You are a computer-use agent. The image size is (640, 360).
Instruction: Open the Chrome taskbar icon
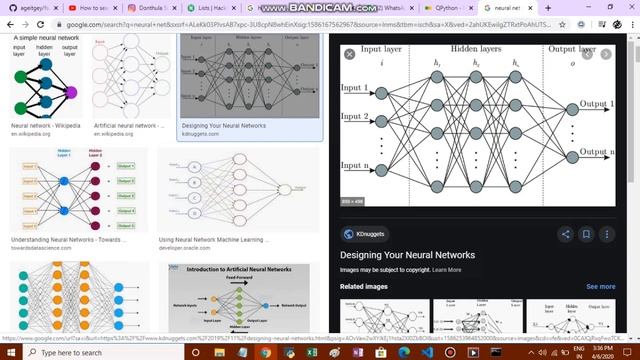[x=265, y=352]
